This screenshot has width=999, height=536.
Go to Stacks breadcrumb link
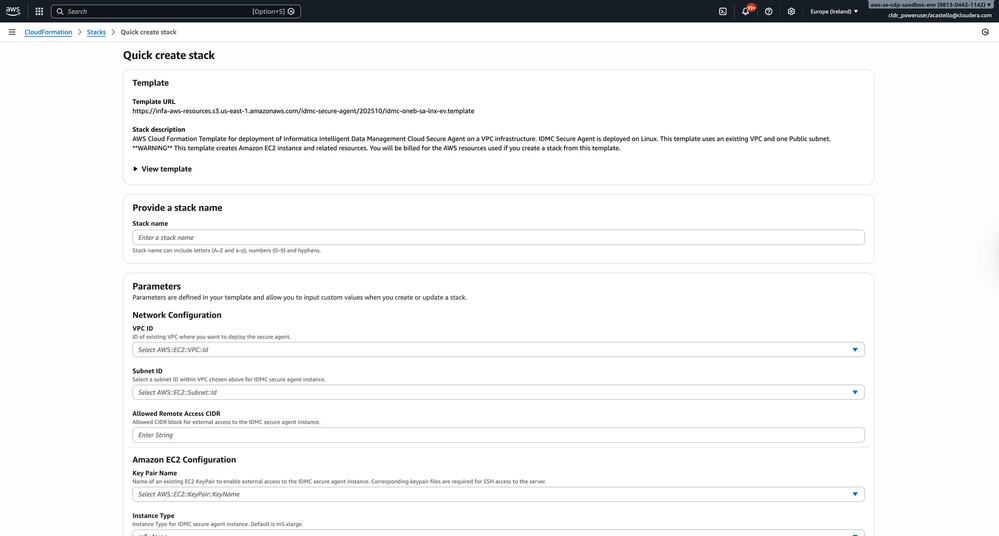[96, 32]
